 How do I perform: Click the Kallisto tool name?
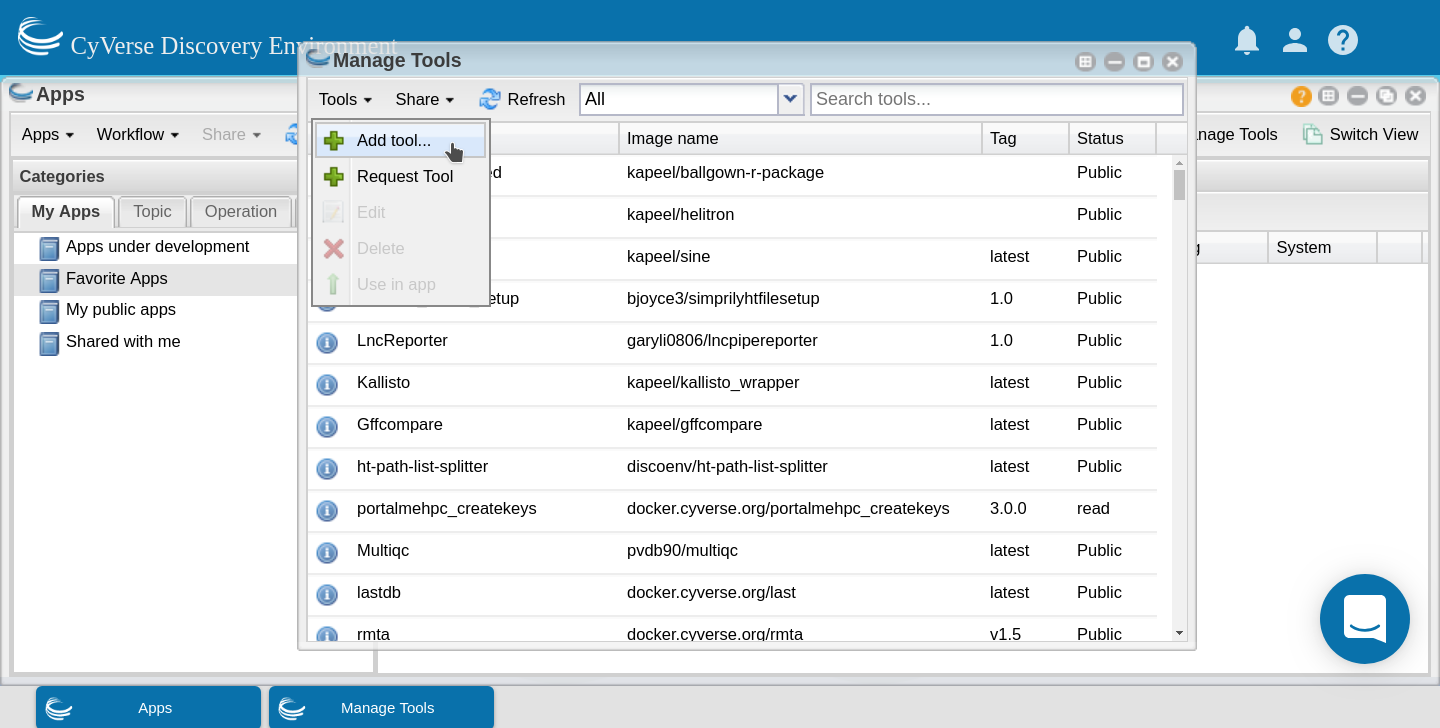click(383, 382)
